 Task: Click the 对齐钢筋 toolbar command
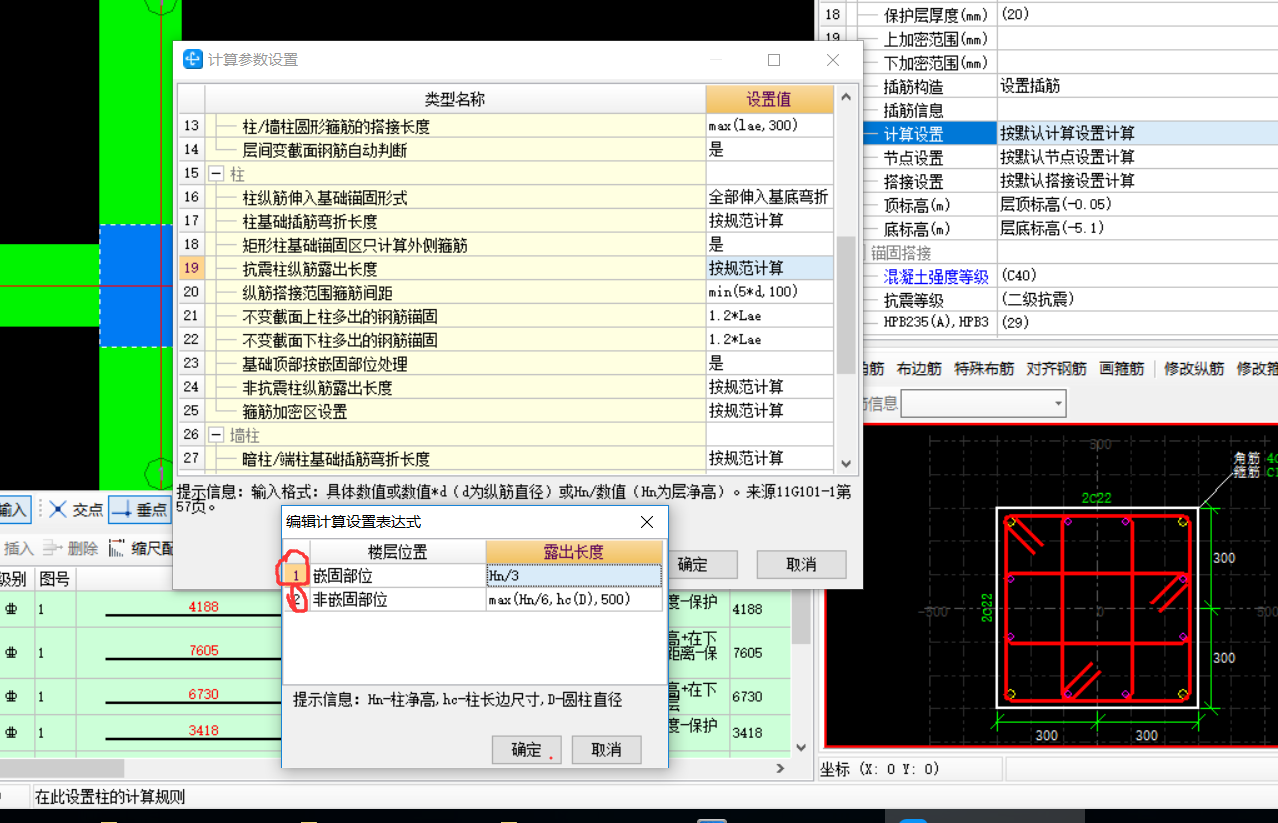click(x=1056, y=369)
